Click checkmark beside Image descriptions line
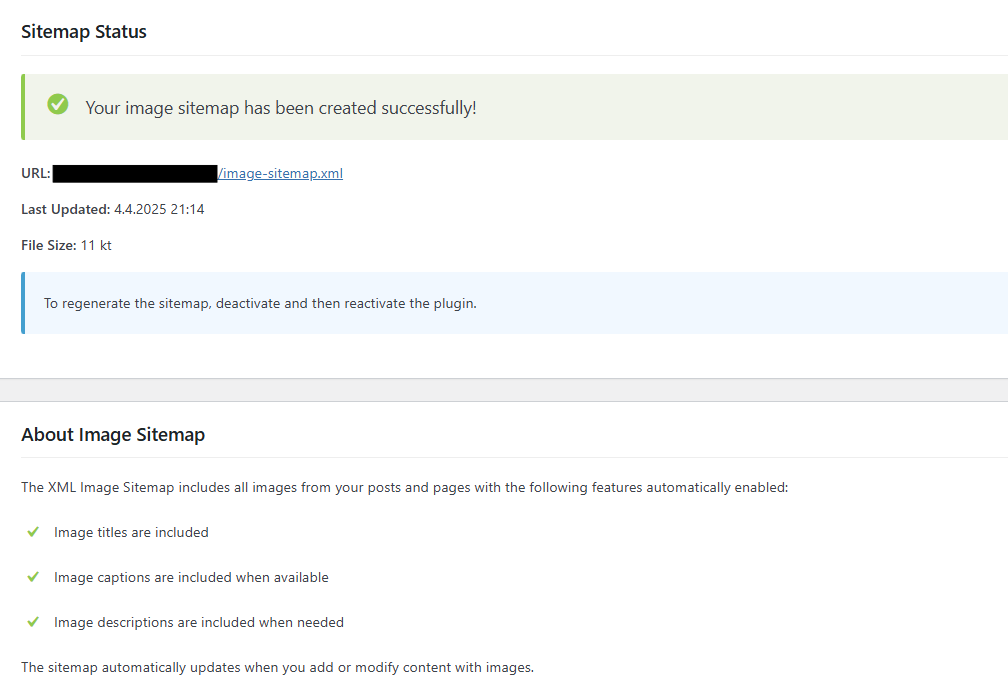This screenshot has width=1008, height=693. click(33, 622)
